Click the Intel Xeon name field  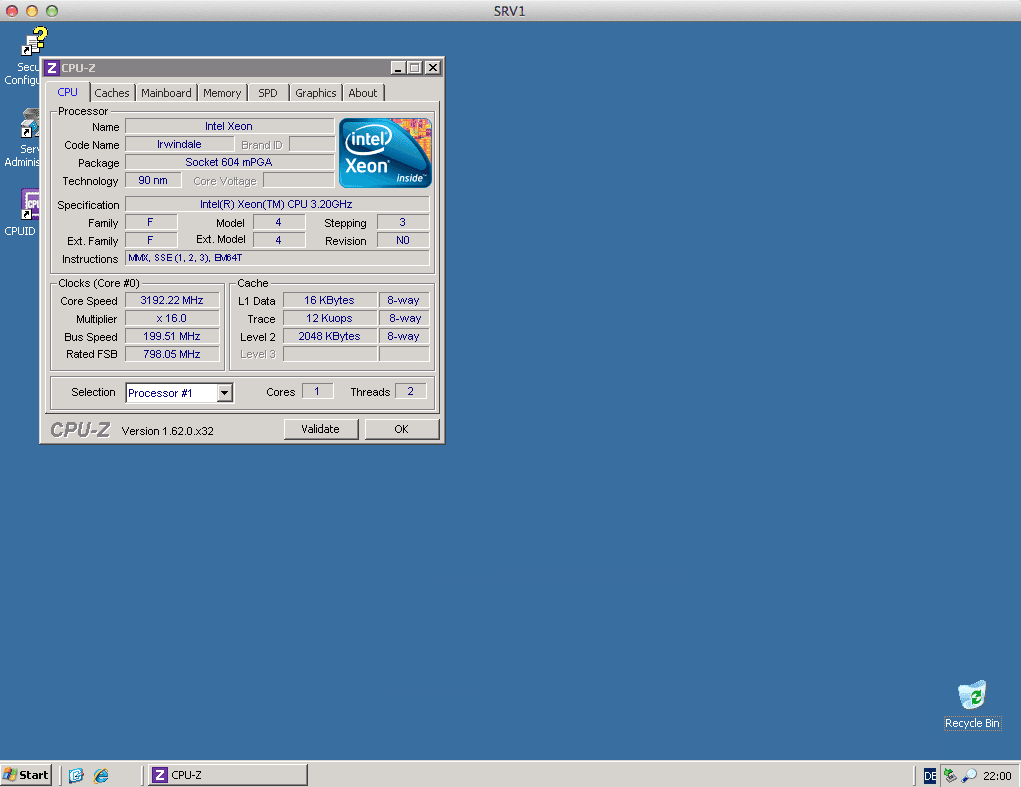pos(229,126)
